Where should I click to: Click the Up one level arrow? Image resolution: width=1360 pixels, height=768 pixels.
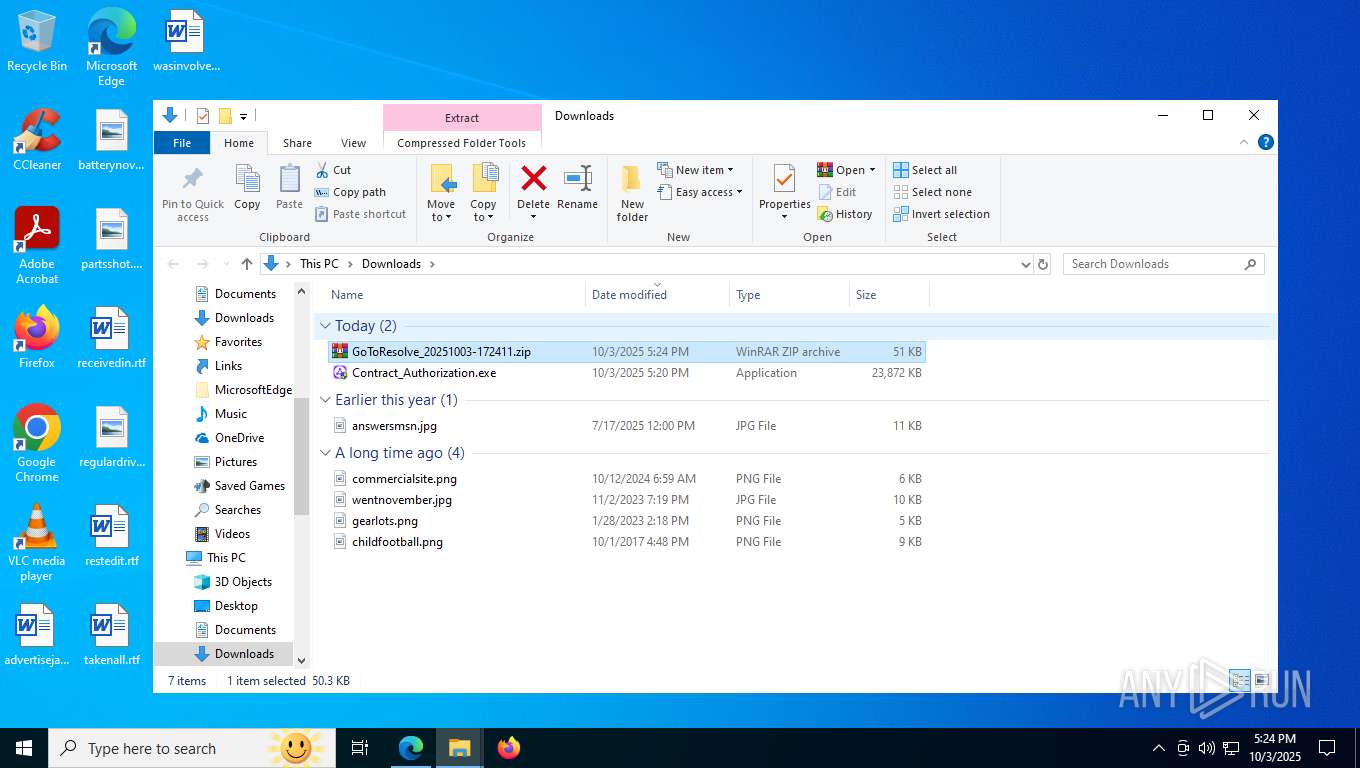247,264
